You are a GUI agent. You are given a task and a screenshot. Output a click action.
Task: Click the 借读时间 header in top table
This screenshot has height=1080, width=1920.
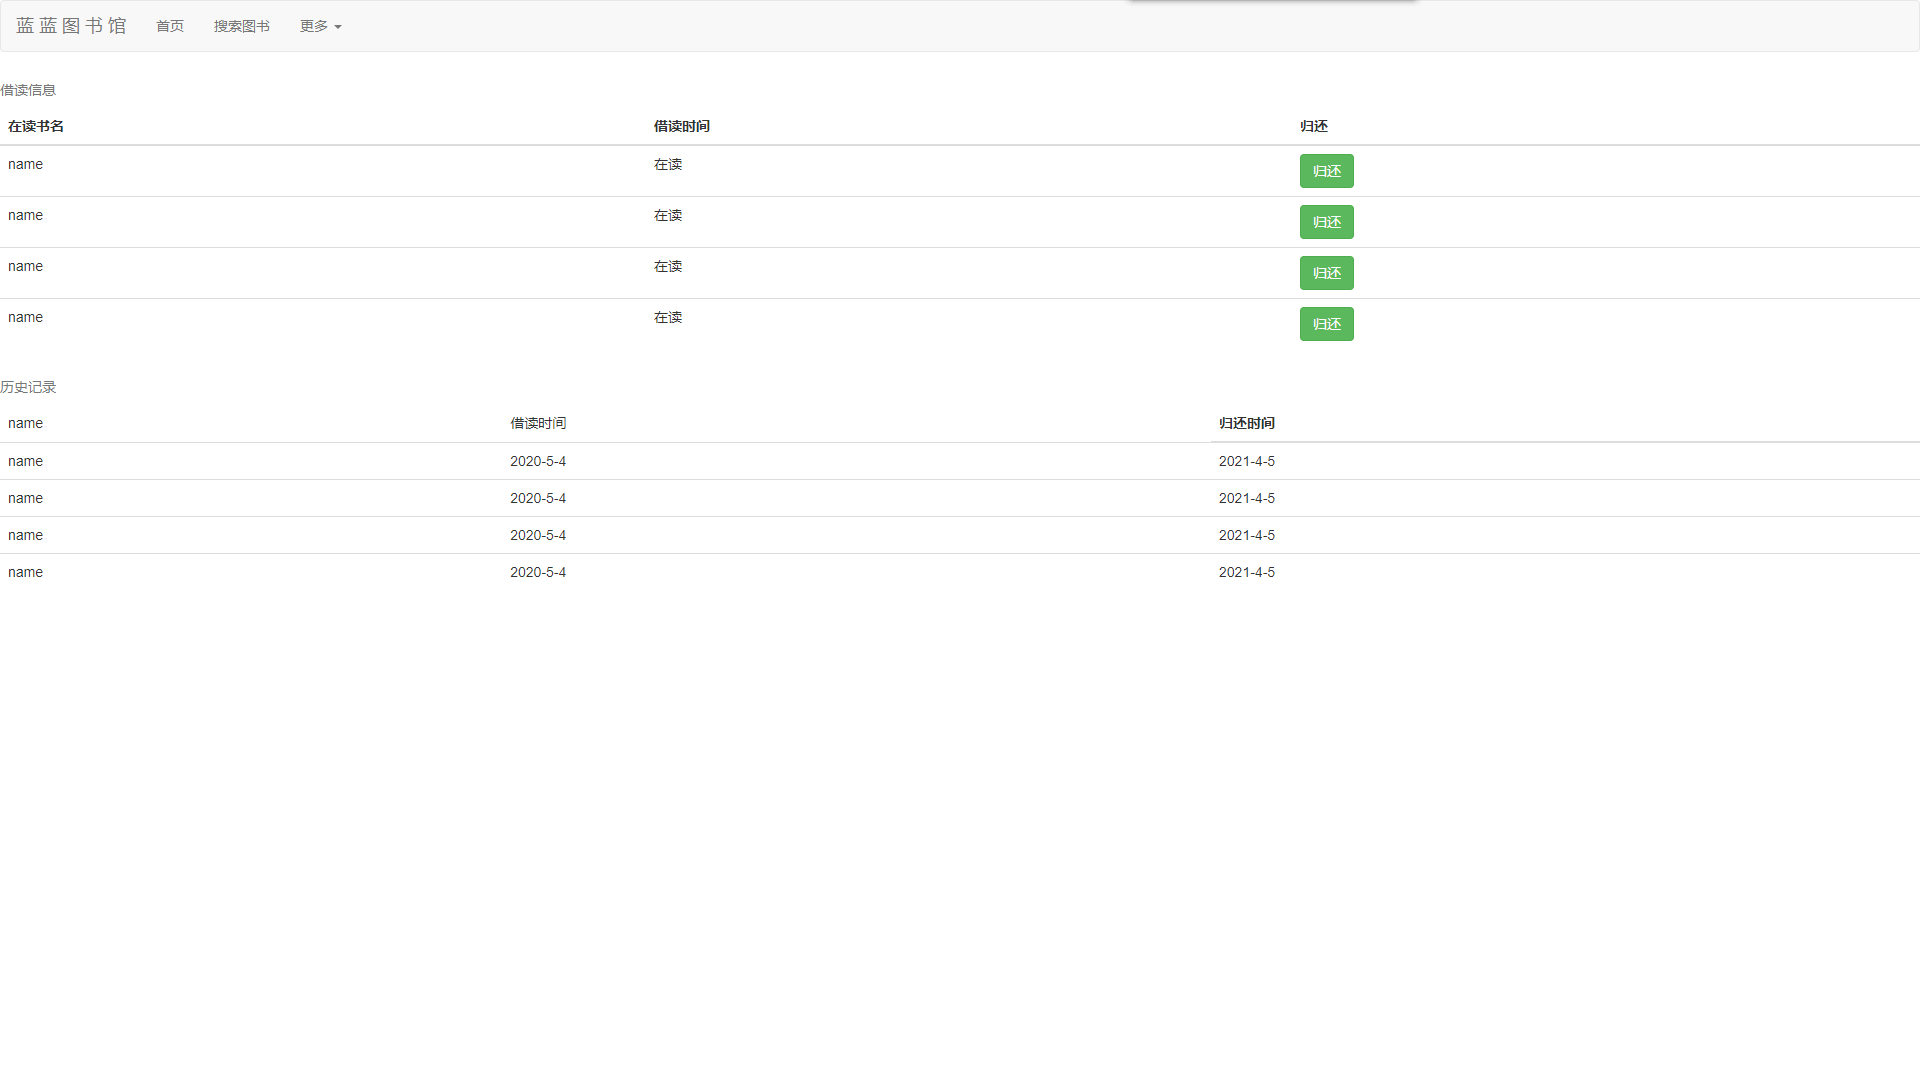tap(682, 126)
